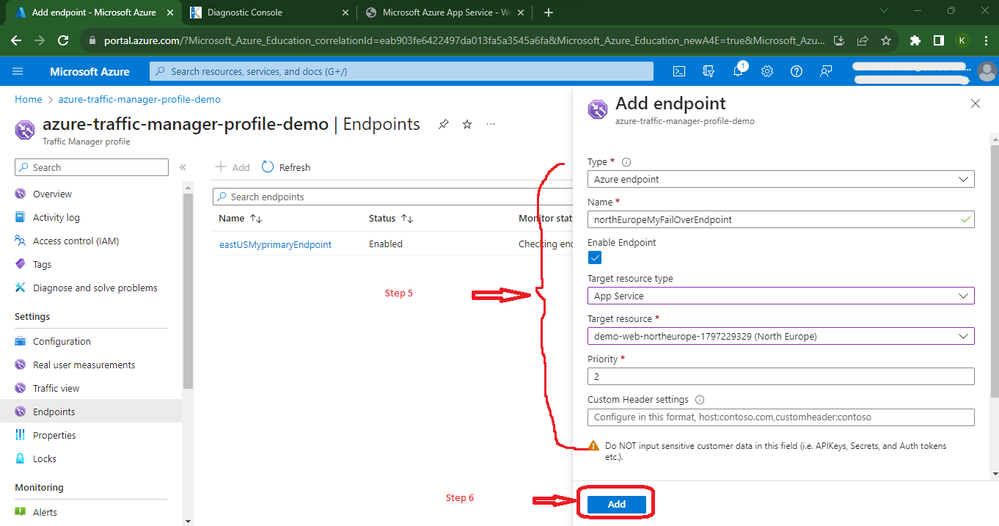
Task: Open the more options ellipsis beside title
Action: tap(491, 124)
